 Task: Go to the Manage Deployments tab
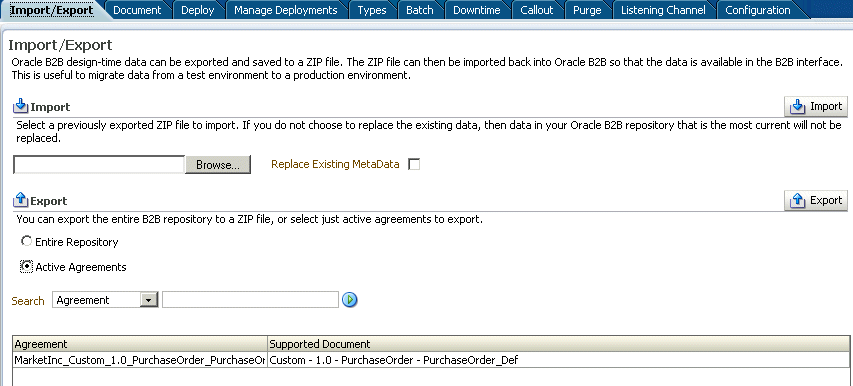286,10
